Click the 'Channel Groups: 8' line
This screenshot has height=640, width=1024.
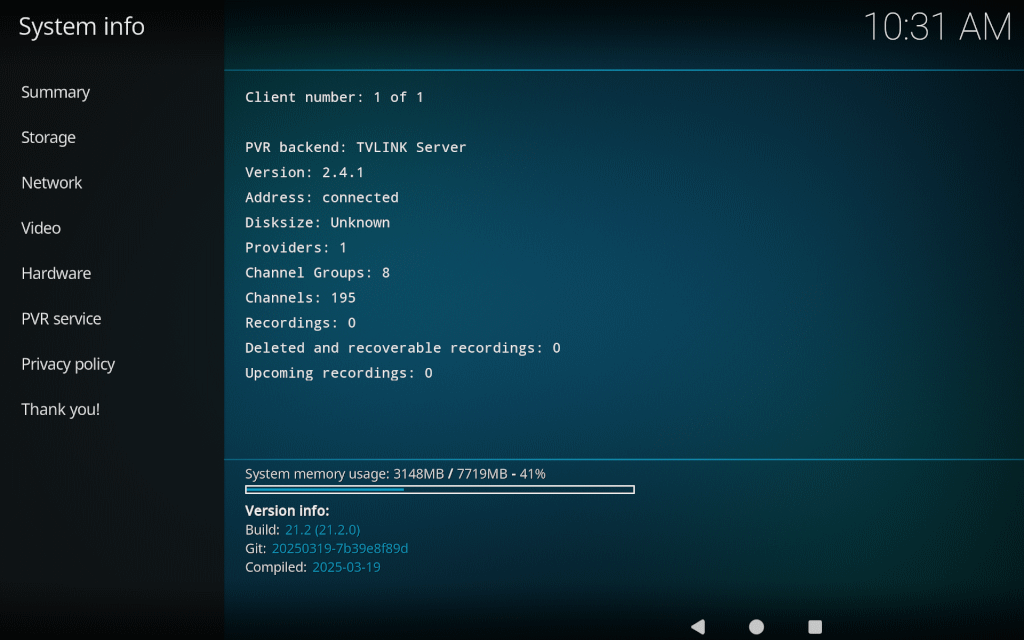(317, 273)
